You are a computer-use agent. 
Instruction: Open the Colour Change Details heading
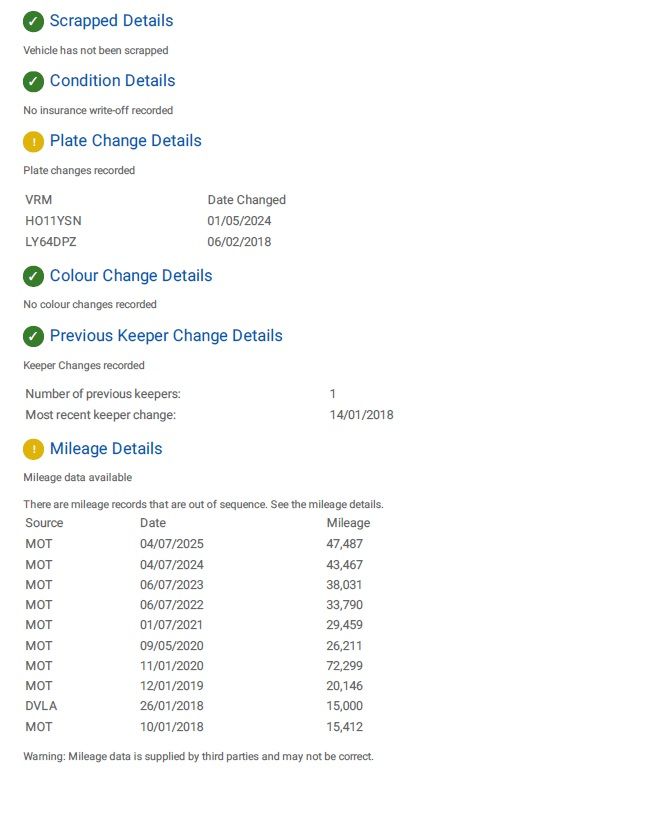coord(131,276)
